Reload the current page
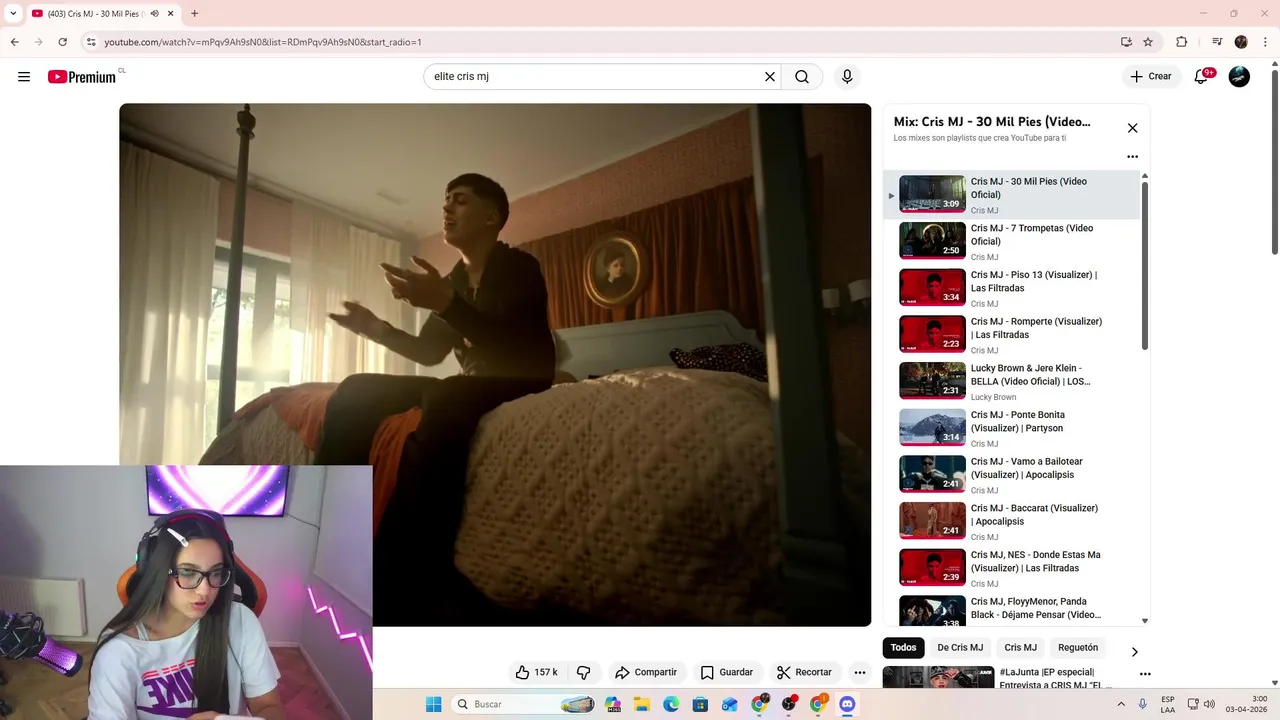Viewport: 1280px width, 720px height. 62,42
